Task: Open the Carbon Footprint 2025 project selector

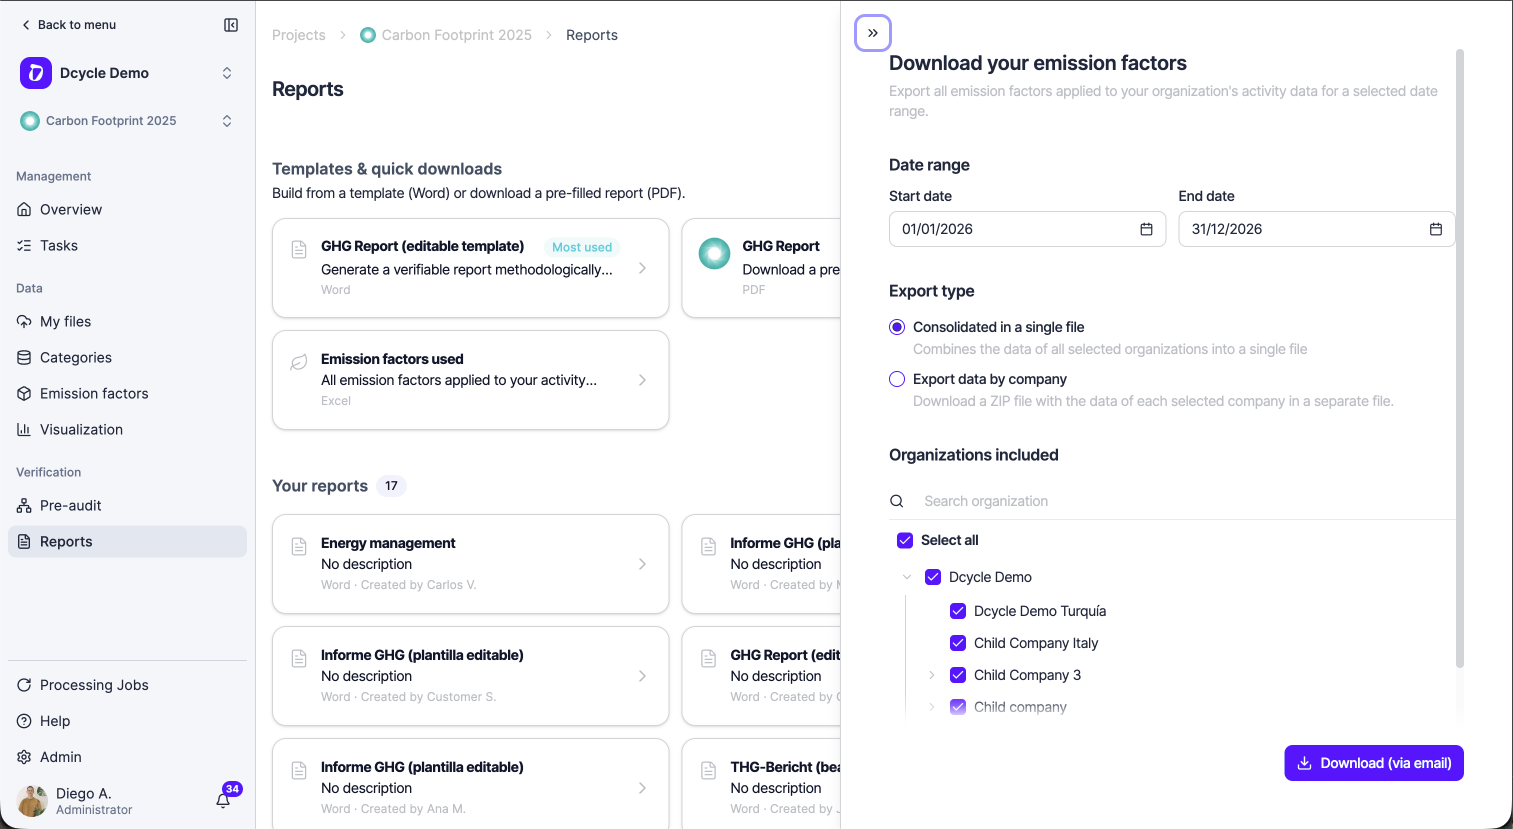Action: (128, 121)
